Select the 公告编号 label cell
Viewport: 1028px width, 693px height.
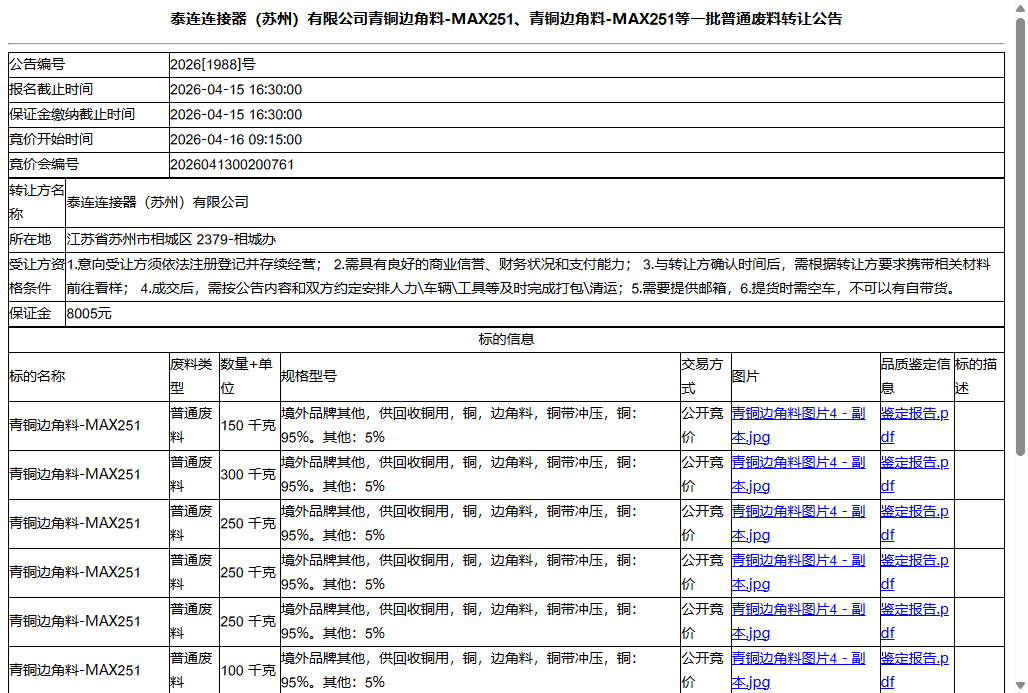coord(89,64)
